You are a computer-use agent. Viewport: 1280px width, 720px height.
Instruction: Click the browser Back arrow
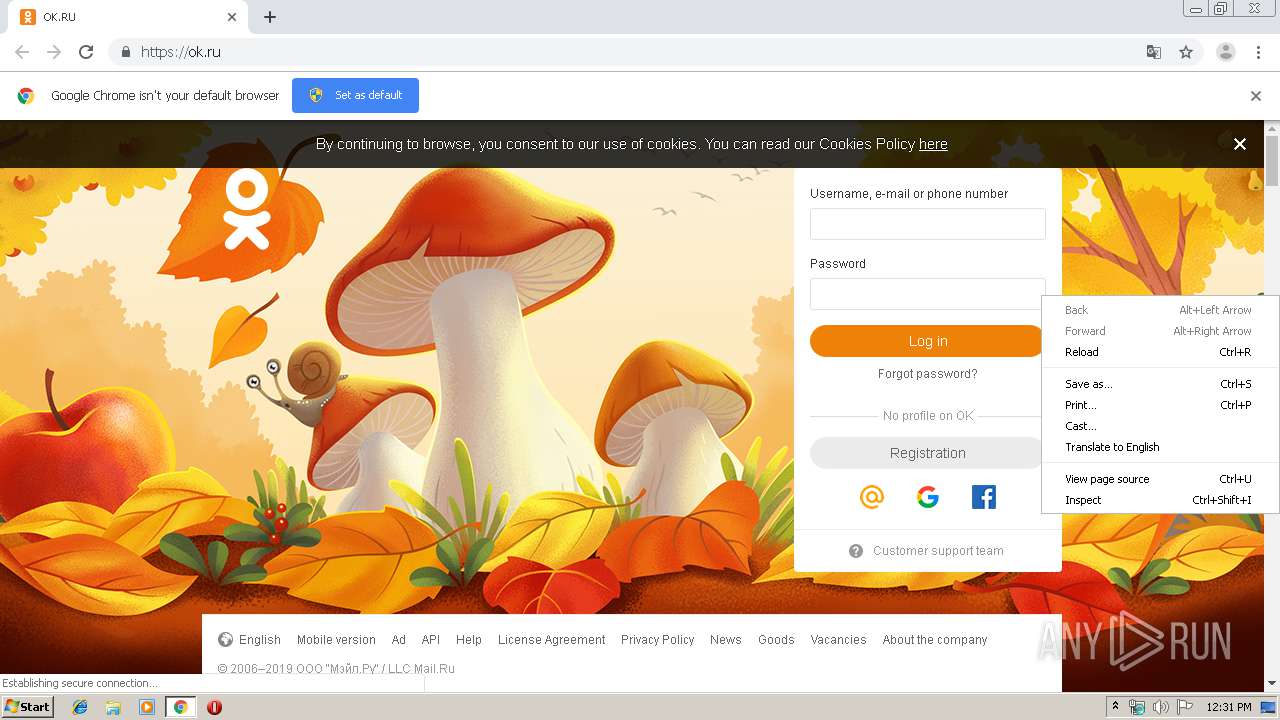point(22,52)
